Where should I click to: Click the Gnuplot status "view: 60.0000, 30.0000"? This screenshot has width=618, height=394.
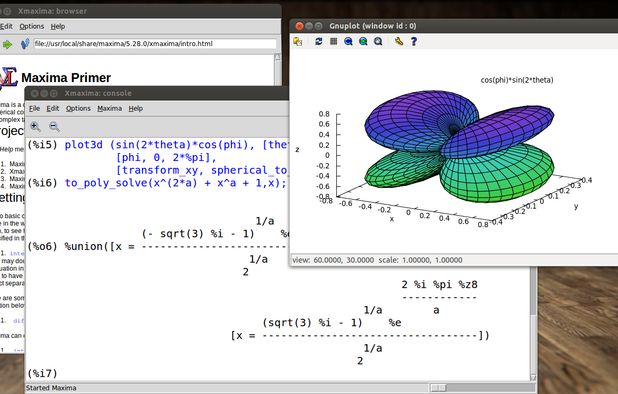333,260
